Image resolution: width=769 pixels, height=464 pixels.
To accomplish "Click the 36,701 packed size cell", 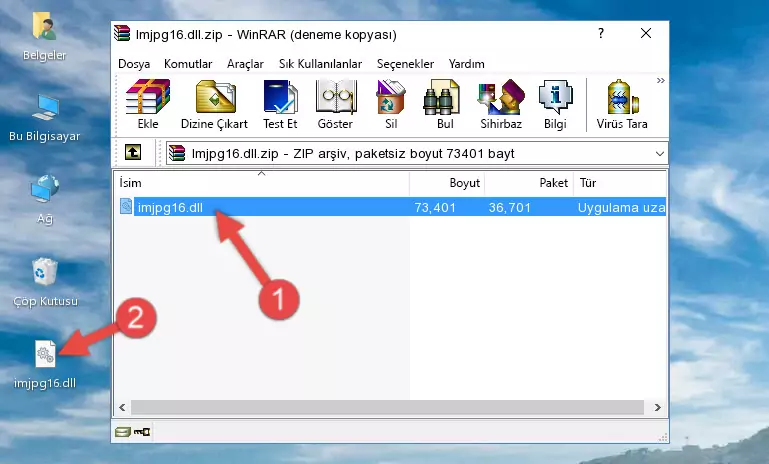I will (x=510, y=207).
